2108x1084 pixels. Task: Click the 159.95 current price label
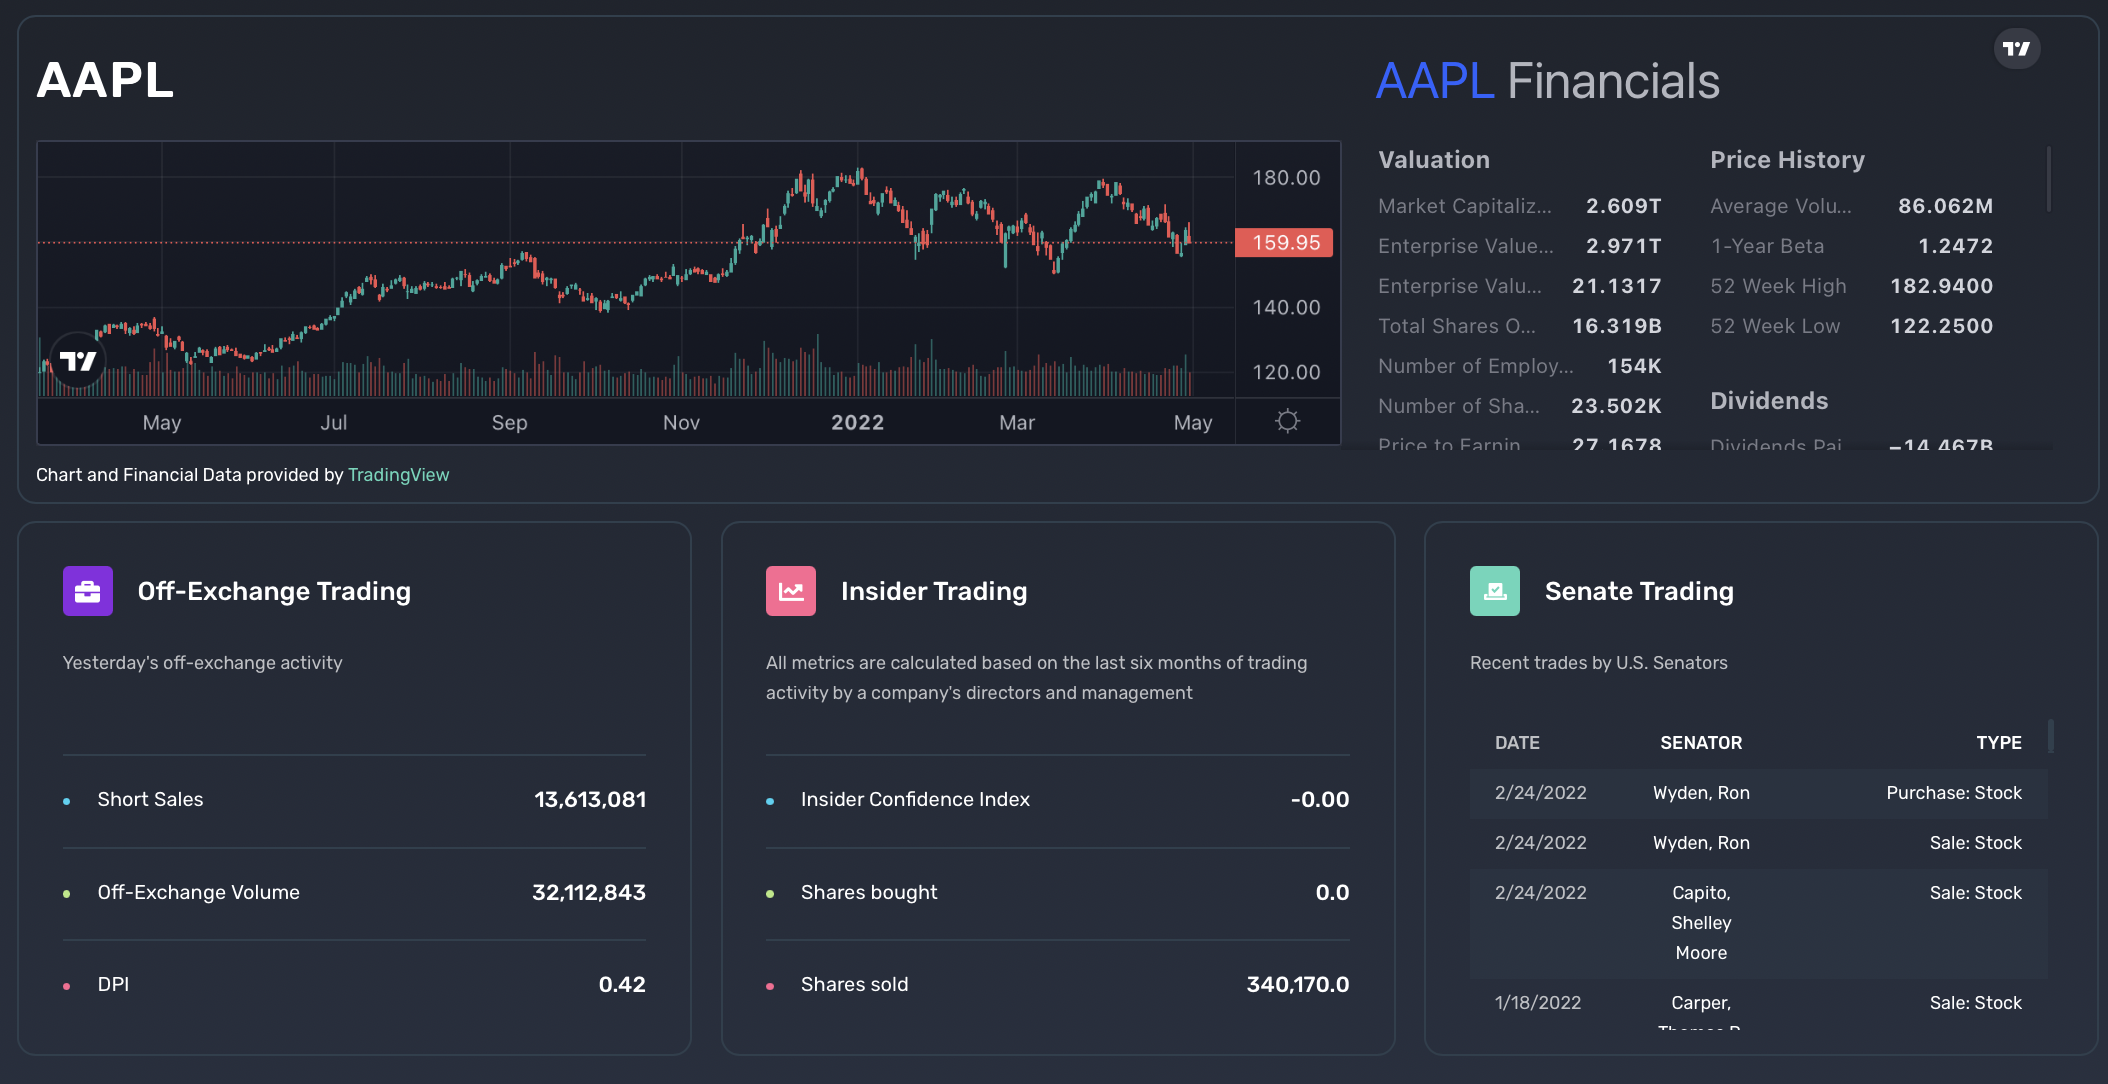tap(1284, 243)
